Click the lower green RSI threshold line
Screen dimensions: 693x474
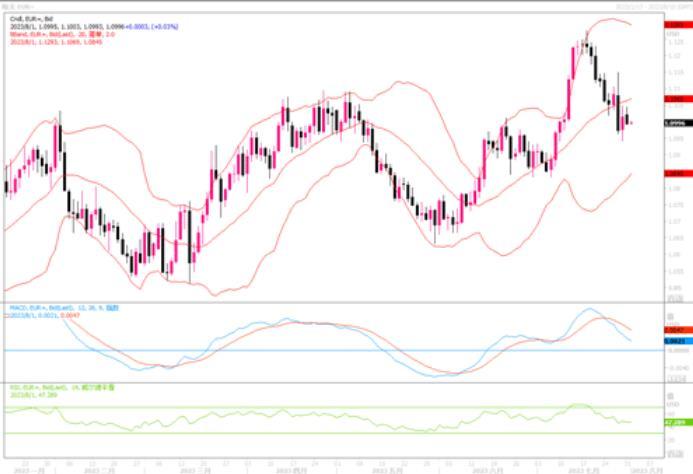pyautogui.click(x=300, y=433)
